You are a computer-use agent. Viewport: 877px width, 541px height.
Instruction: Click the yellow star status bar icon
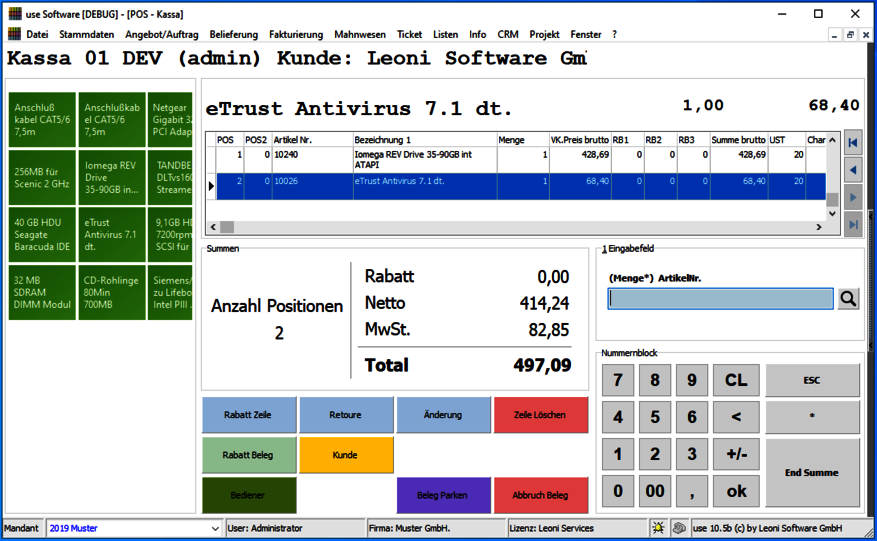pos(658,528)
